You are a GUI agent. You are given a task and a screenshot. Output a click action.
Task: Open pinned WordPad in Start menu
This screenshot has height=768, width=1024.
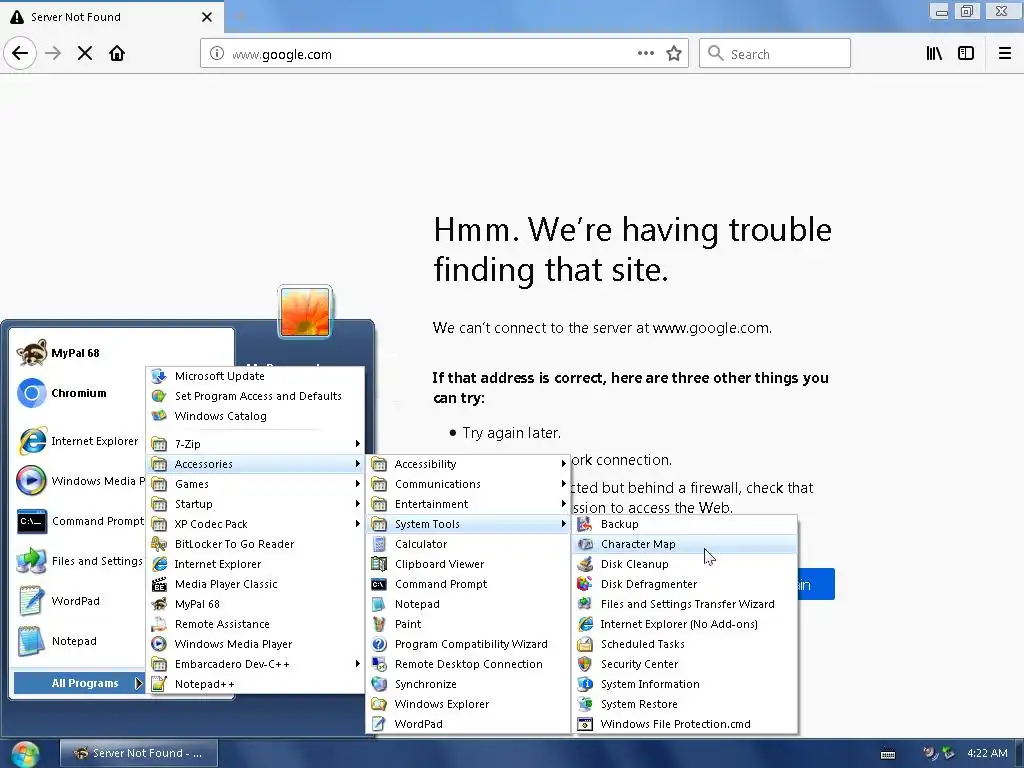[78, 601]
